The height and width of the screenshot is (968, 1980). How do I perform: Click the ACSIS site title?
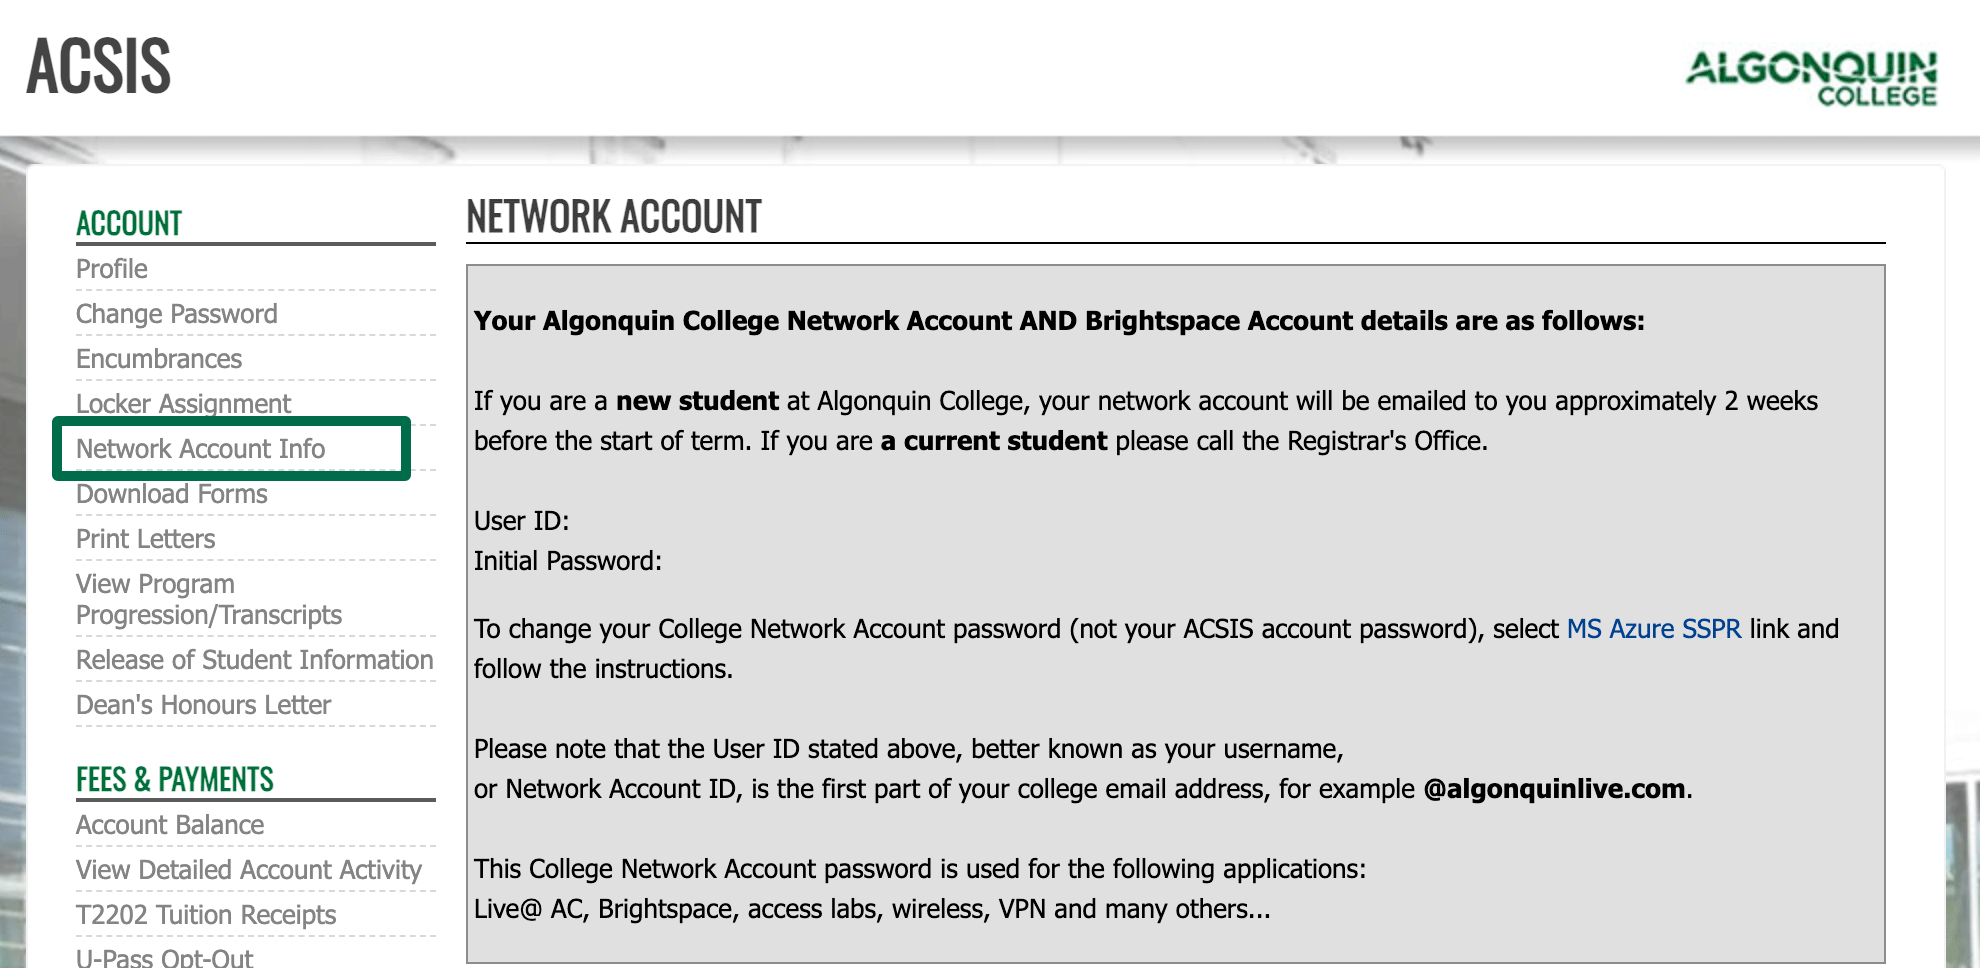pos(99,66)
